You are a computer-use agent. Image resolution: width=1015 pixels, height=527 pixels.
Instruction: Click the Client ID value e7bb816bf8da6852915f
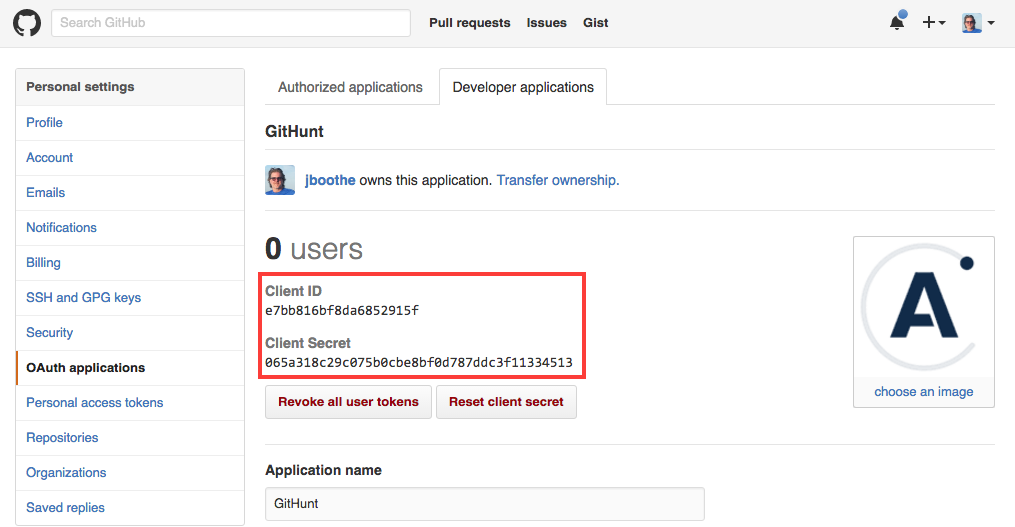click(x=342, y=311)
